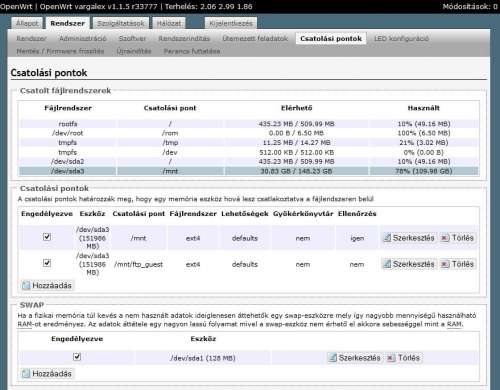
Task: Click edit icon in swap row
Action: 333,358
